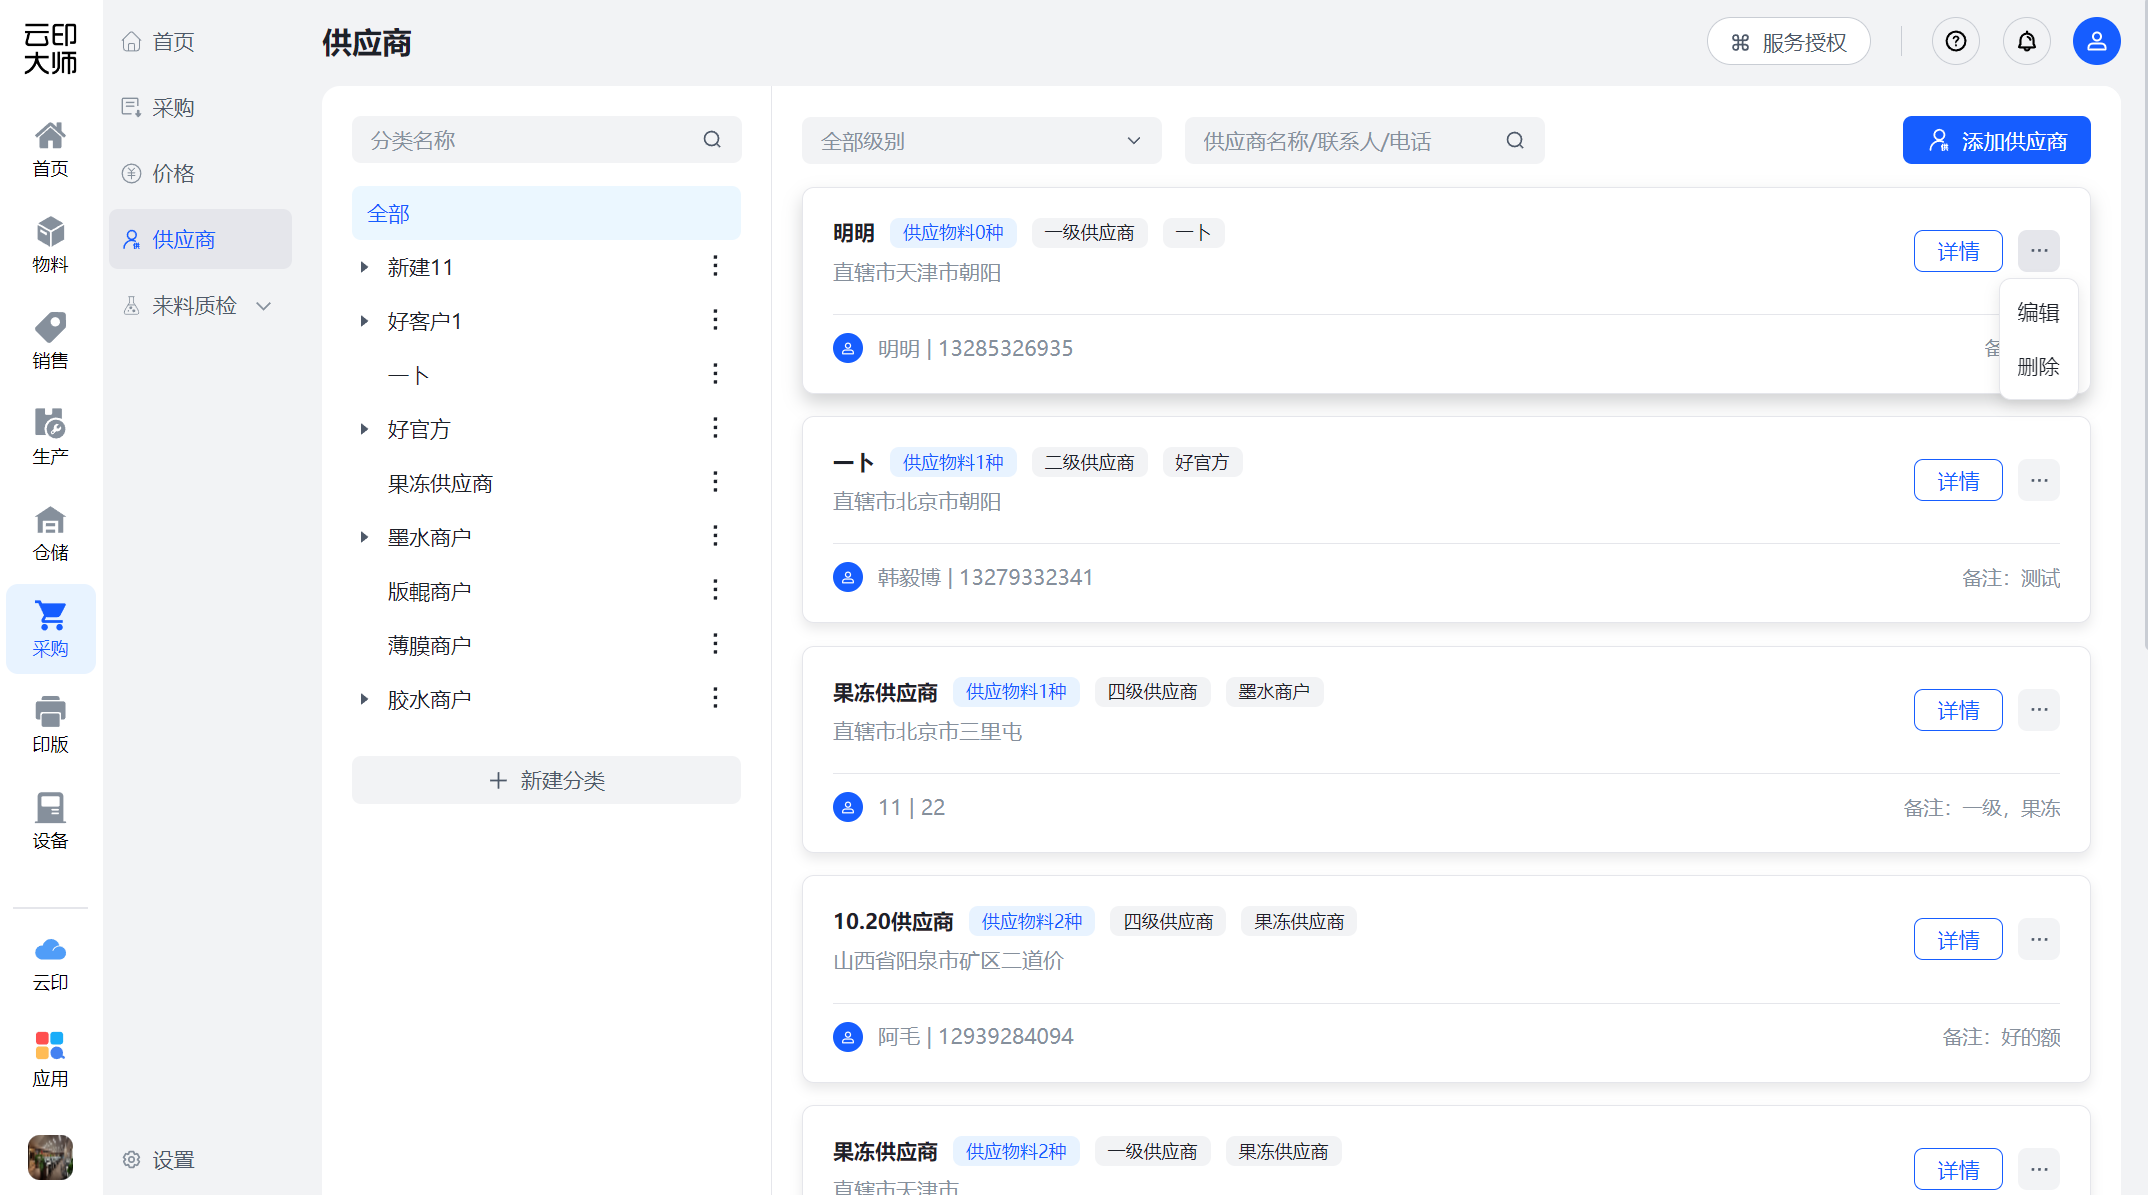Open the blue user account avatar
This screenshot has width=2148, height=1195.
pyautogui.click(x=2097, y=41)
